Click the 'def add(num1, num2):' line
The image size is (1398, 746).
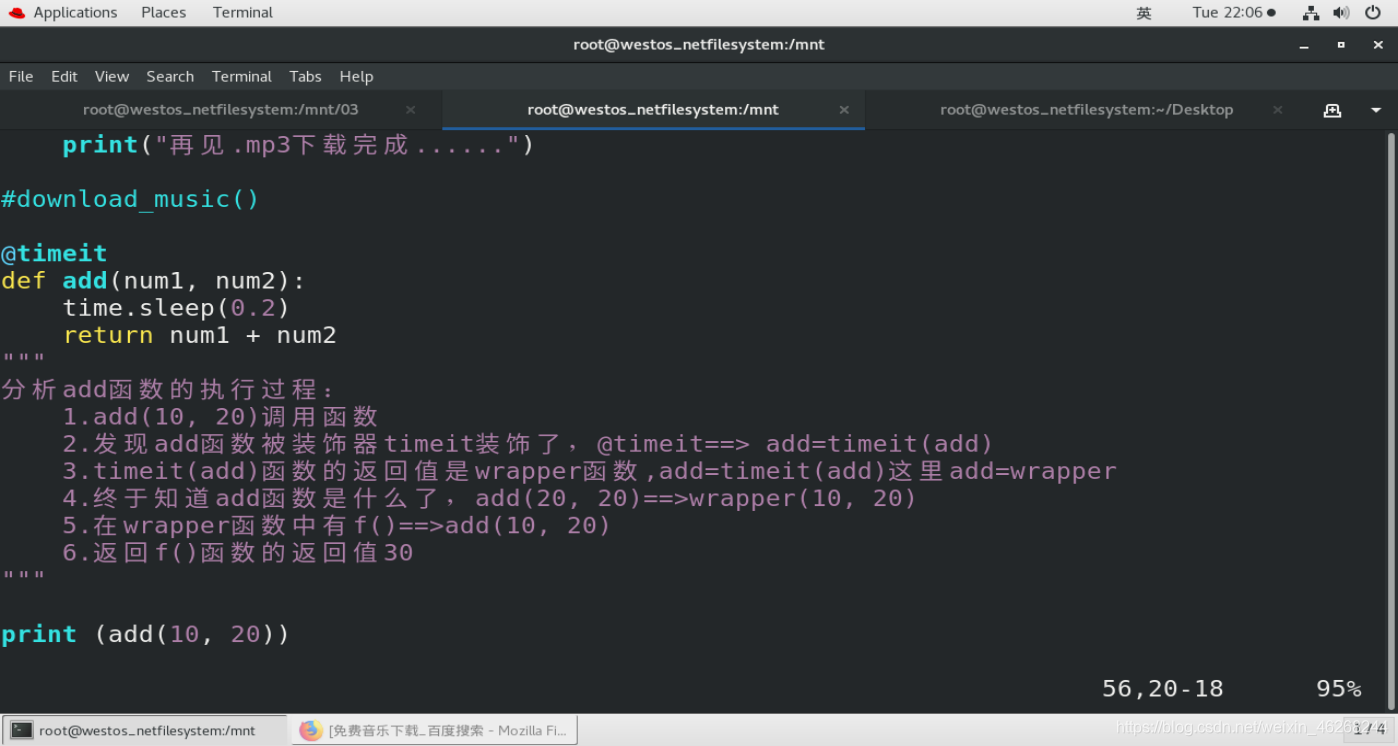click(x=153, y=281)
